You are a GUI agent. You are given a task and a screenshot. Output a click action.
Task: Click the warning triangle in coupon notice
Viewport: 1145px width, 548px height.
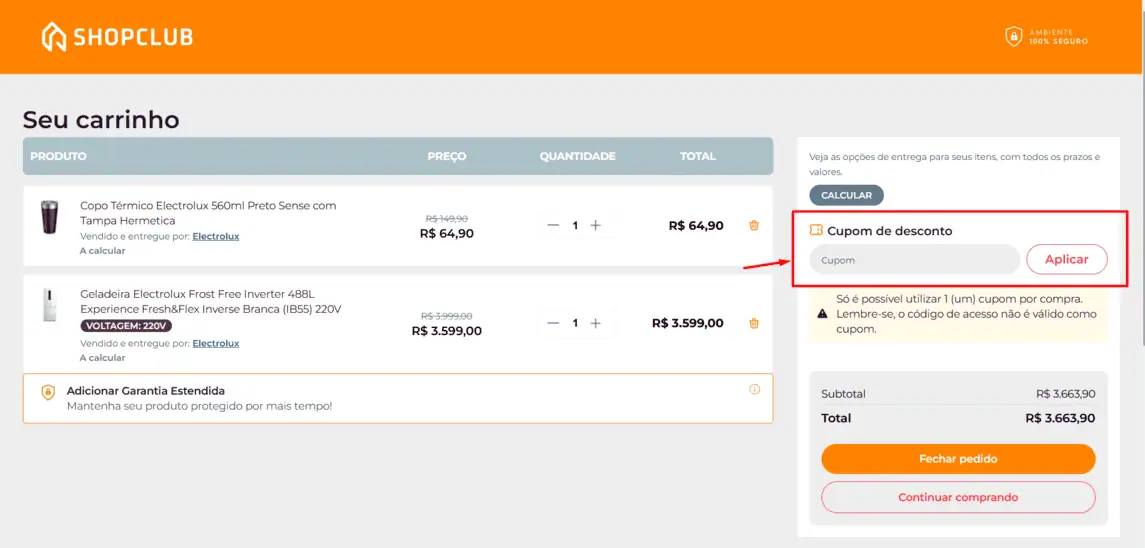pos(822,313)
